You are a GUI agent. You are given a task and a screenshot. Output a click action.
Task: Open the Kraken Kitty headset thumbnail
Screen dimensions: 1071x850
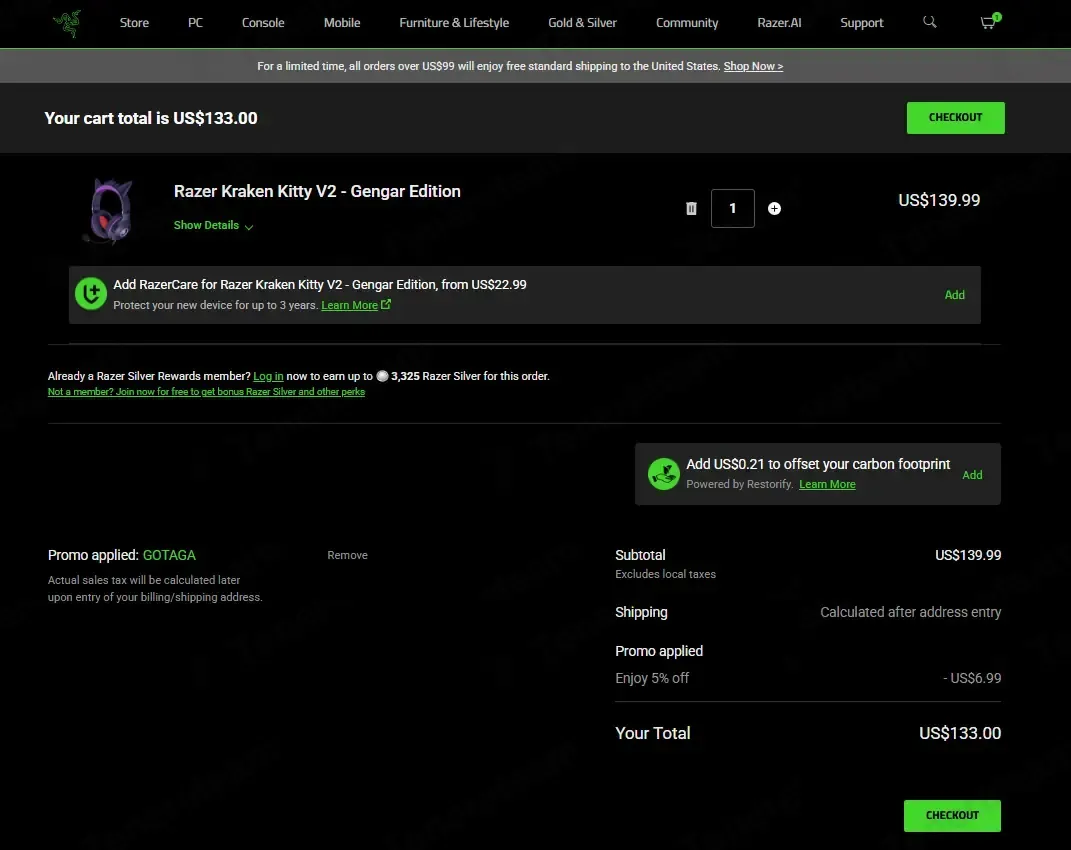pyautogui.click(x=107, y=210)
